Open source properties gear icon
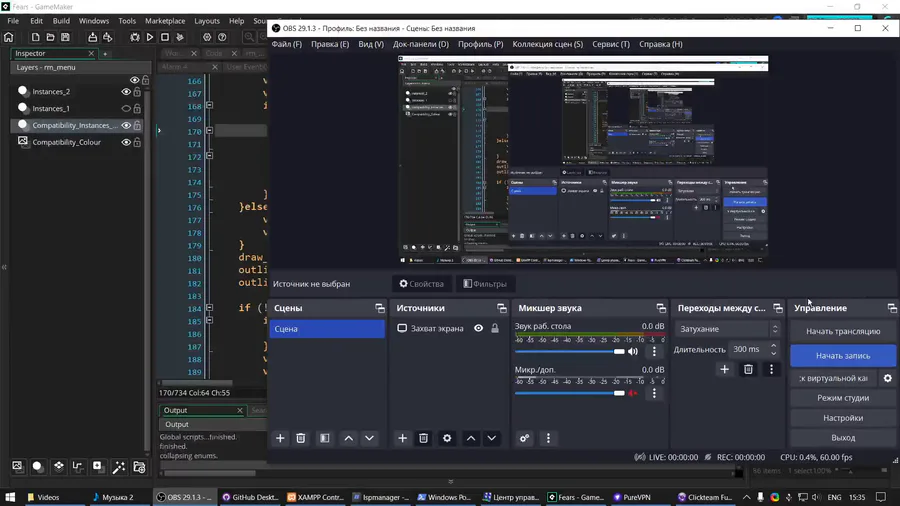900x506 pixels. point(447,438)
